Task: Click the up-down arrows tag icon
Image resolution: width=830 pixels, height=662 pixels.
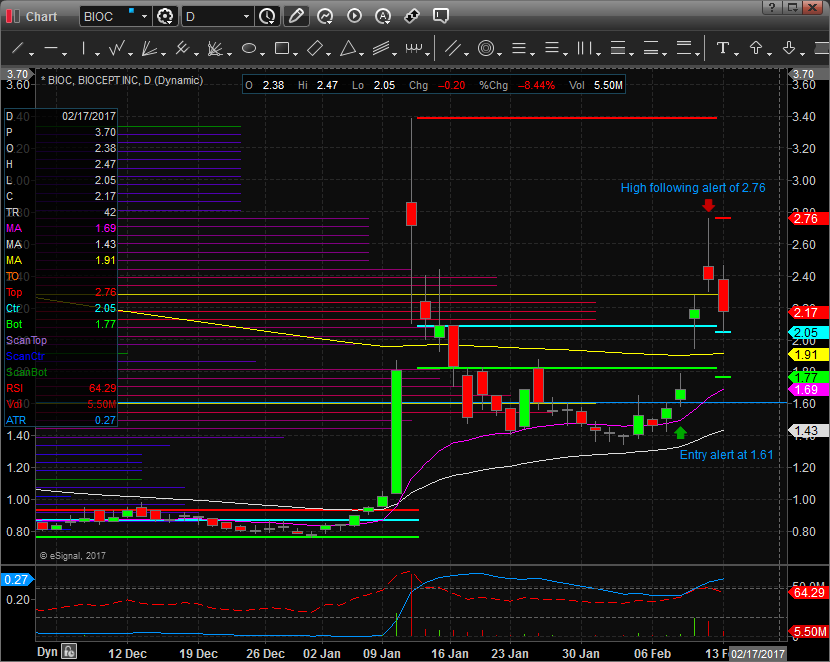Action: click(x=412, y=16)
